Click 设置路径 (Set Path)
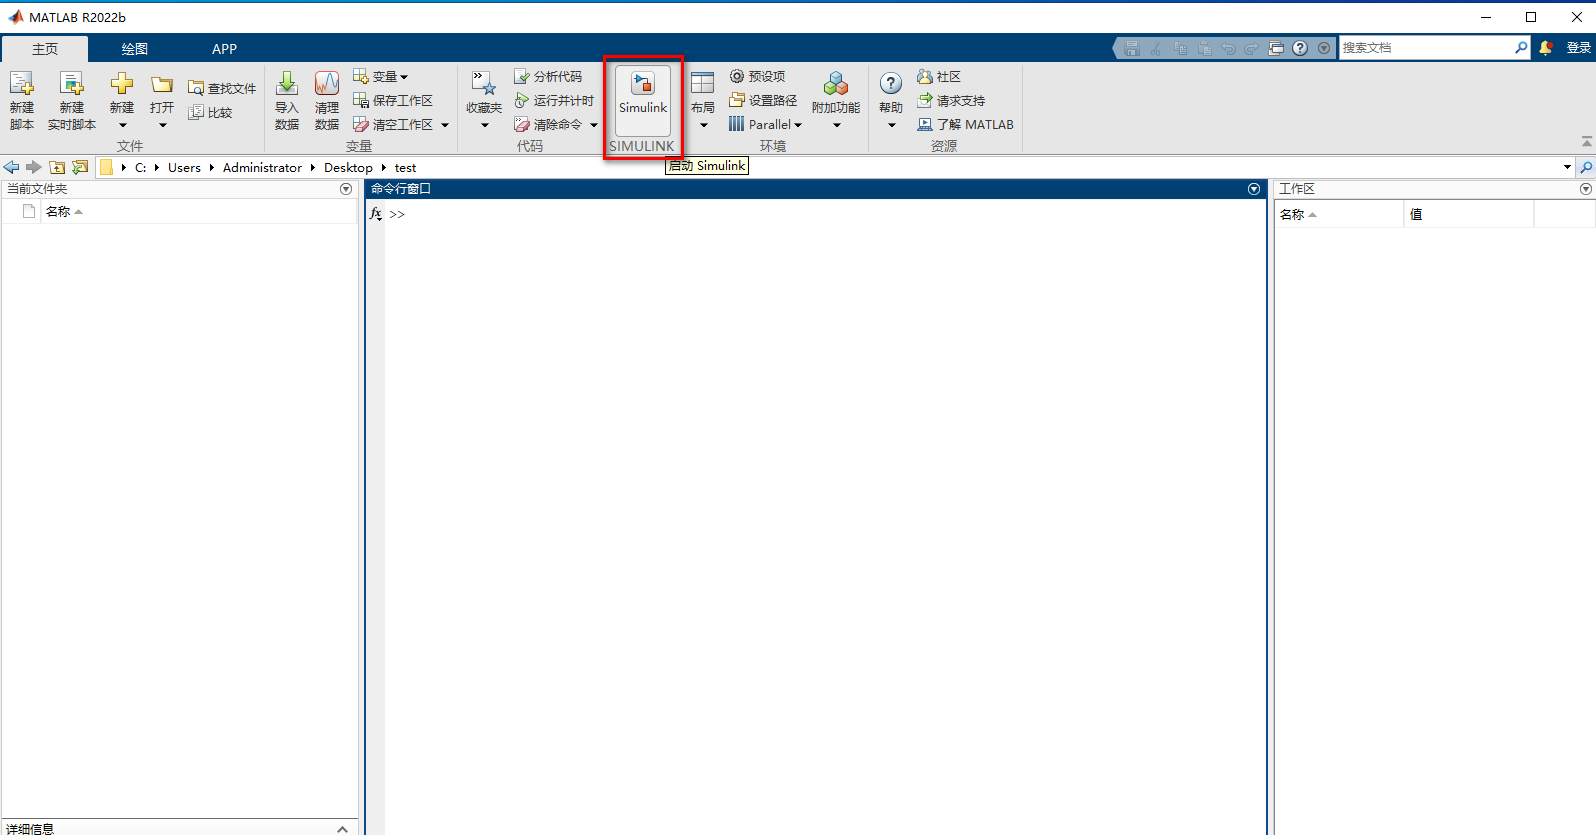Viewport: 1596px width, 835px height. (763, 101)
